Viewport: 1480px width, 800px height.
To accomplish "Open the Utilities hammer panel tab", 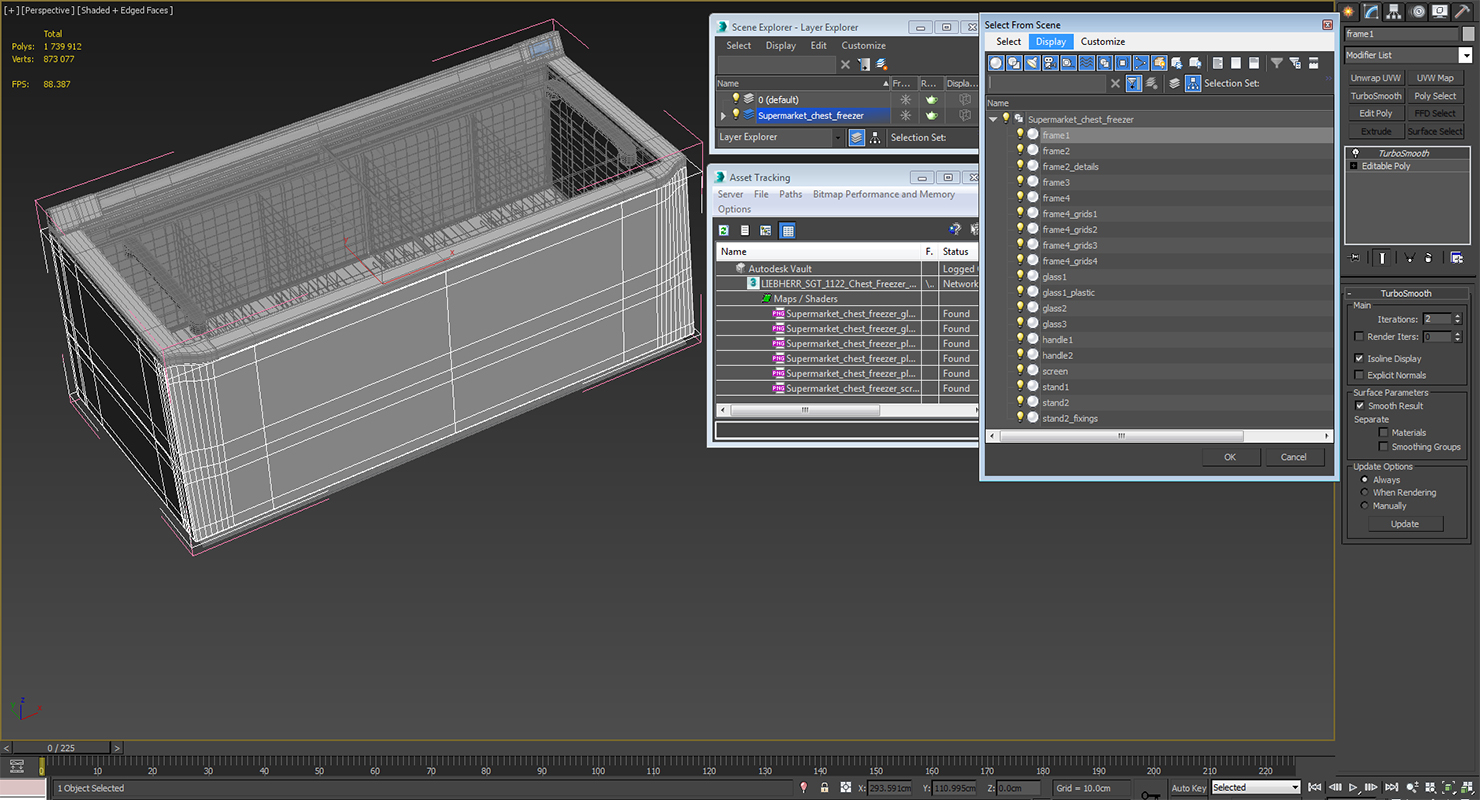I will (x=1462, y=12).
